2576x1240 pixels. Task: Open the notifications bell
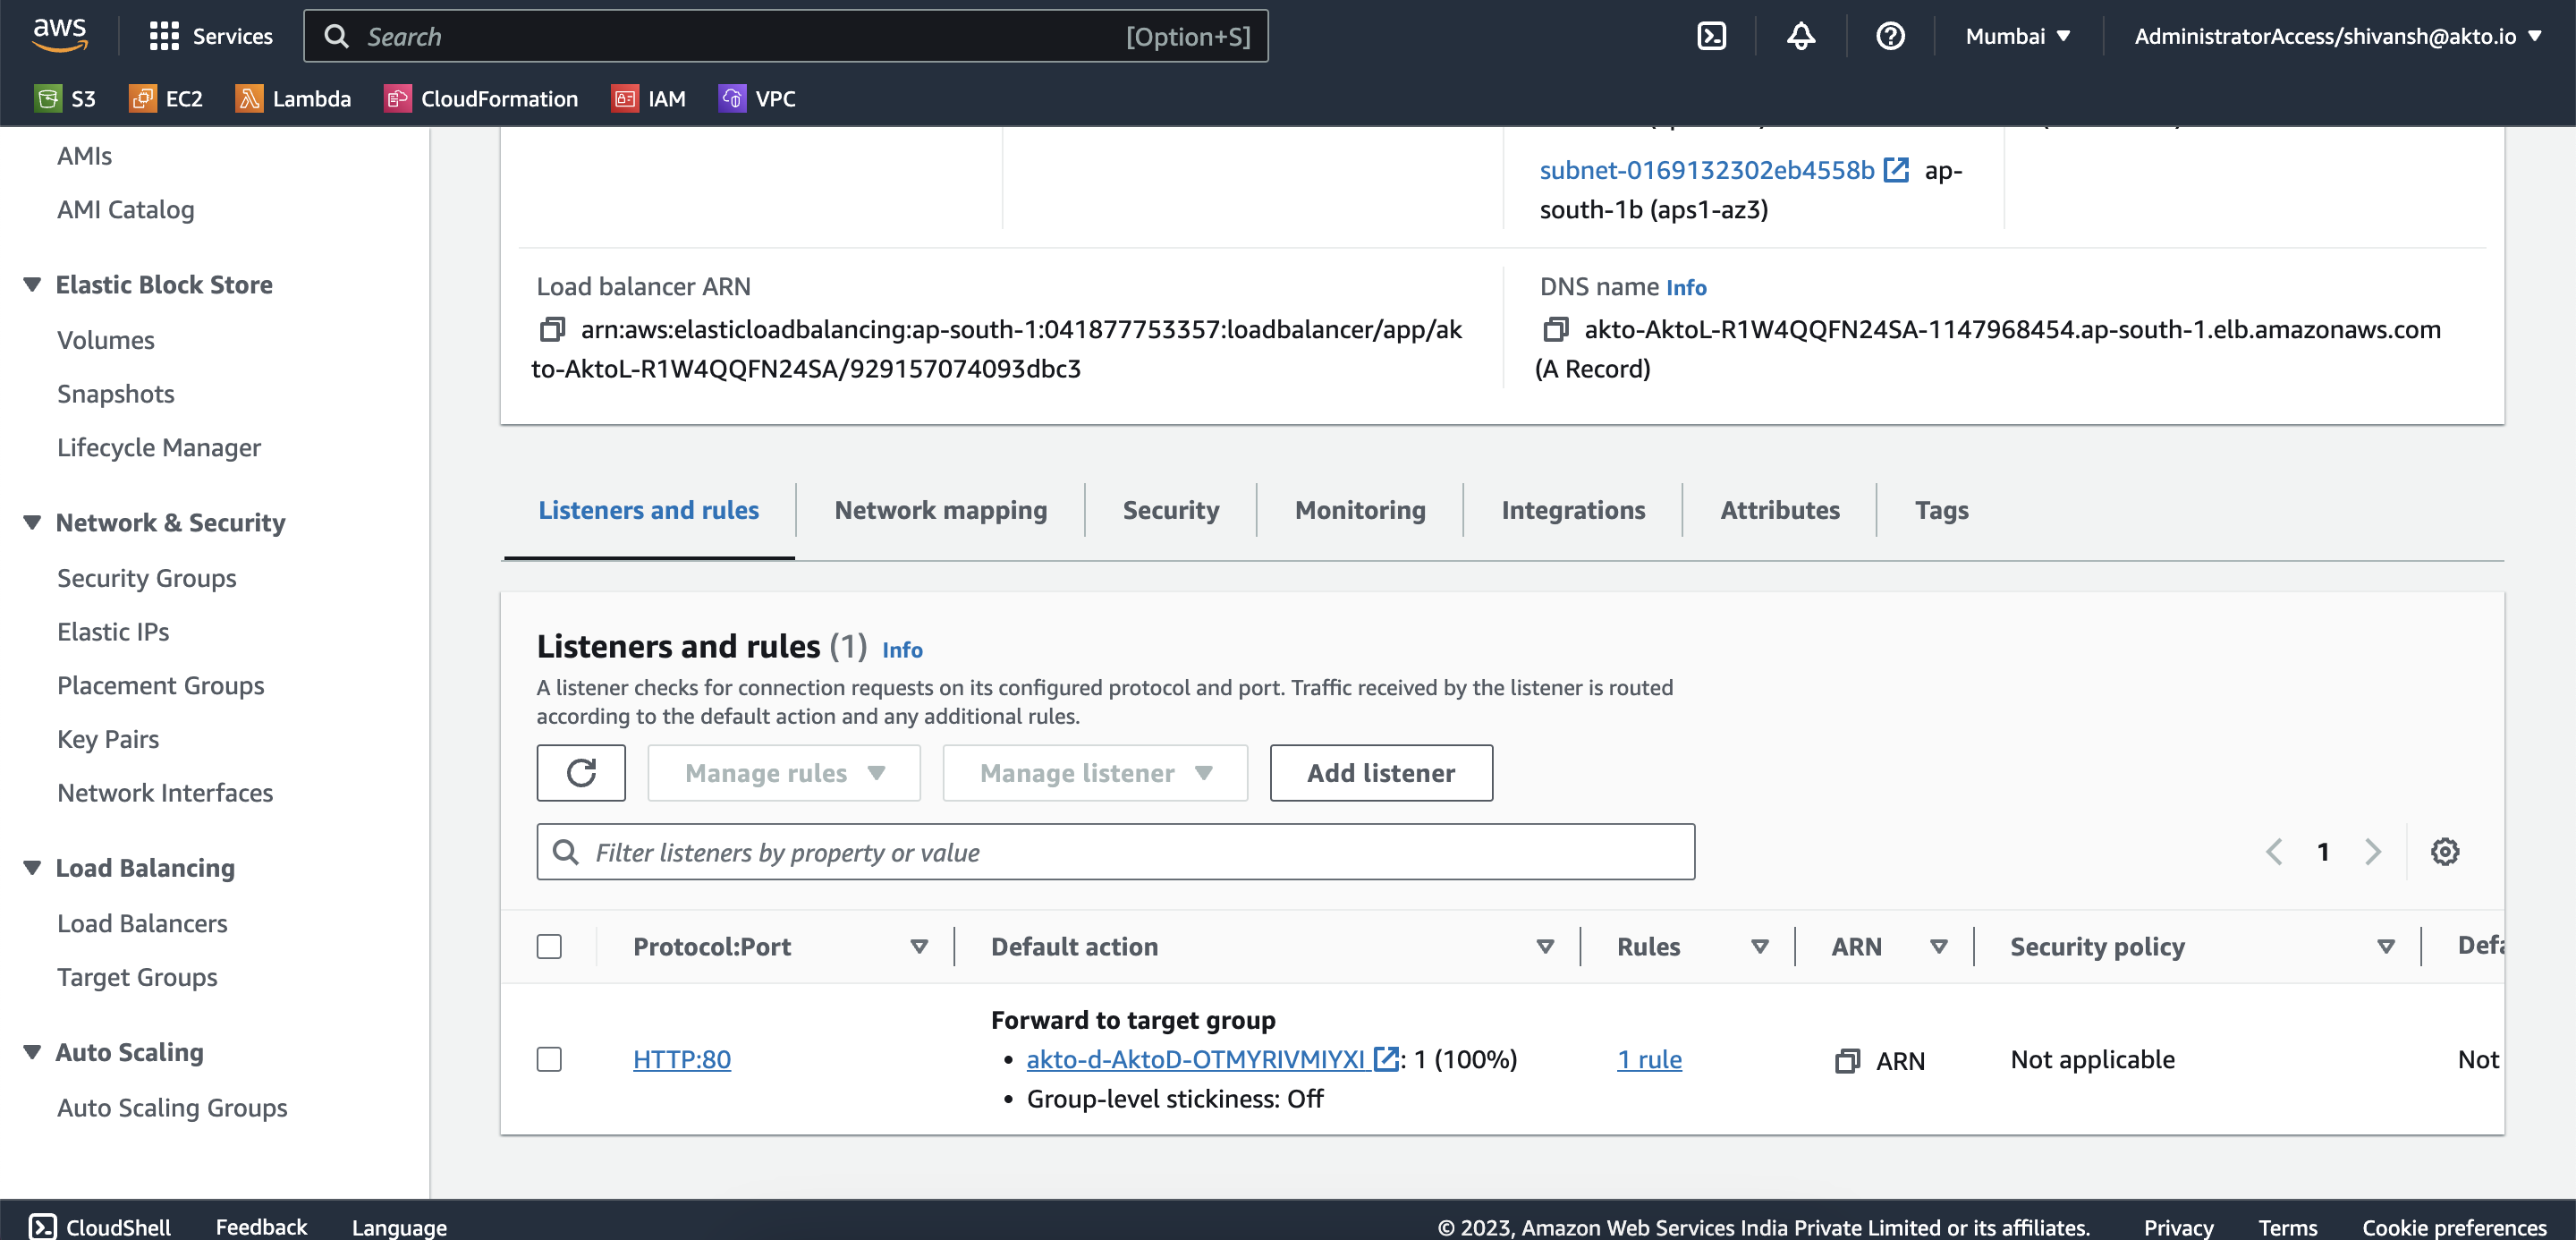click(x=1800, y=35)
